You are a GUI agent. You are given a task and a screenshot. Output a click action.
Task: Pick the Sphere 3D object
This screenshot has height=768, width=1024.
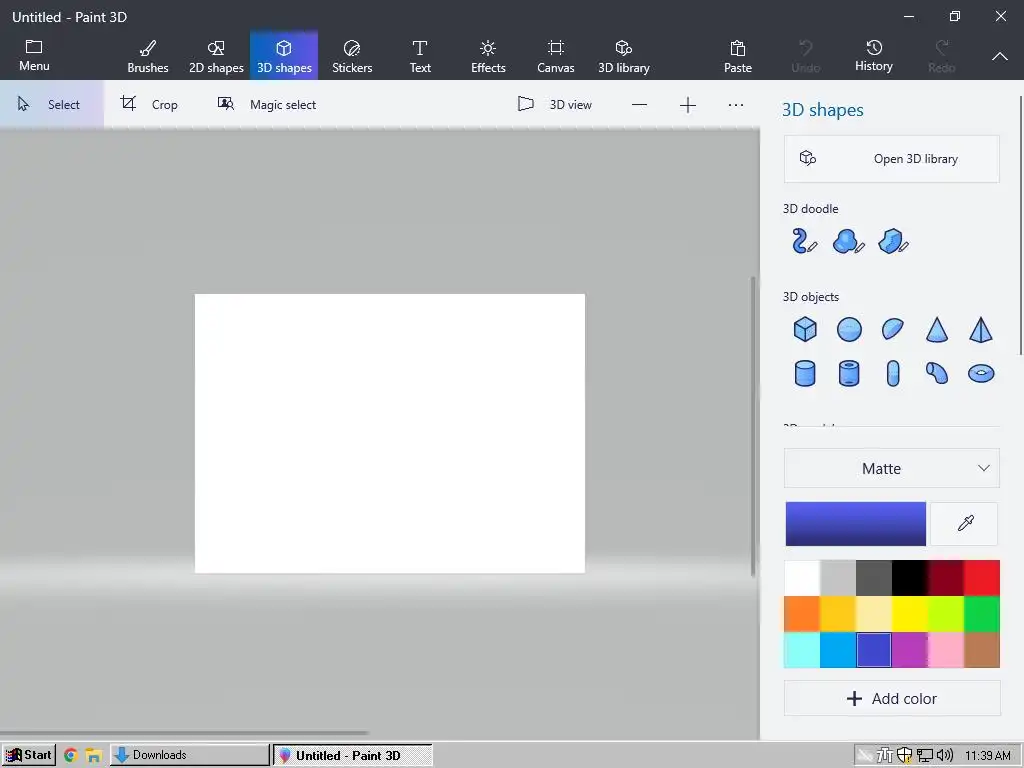pos(849,329)
